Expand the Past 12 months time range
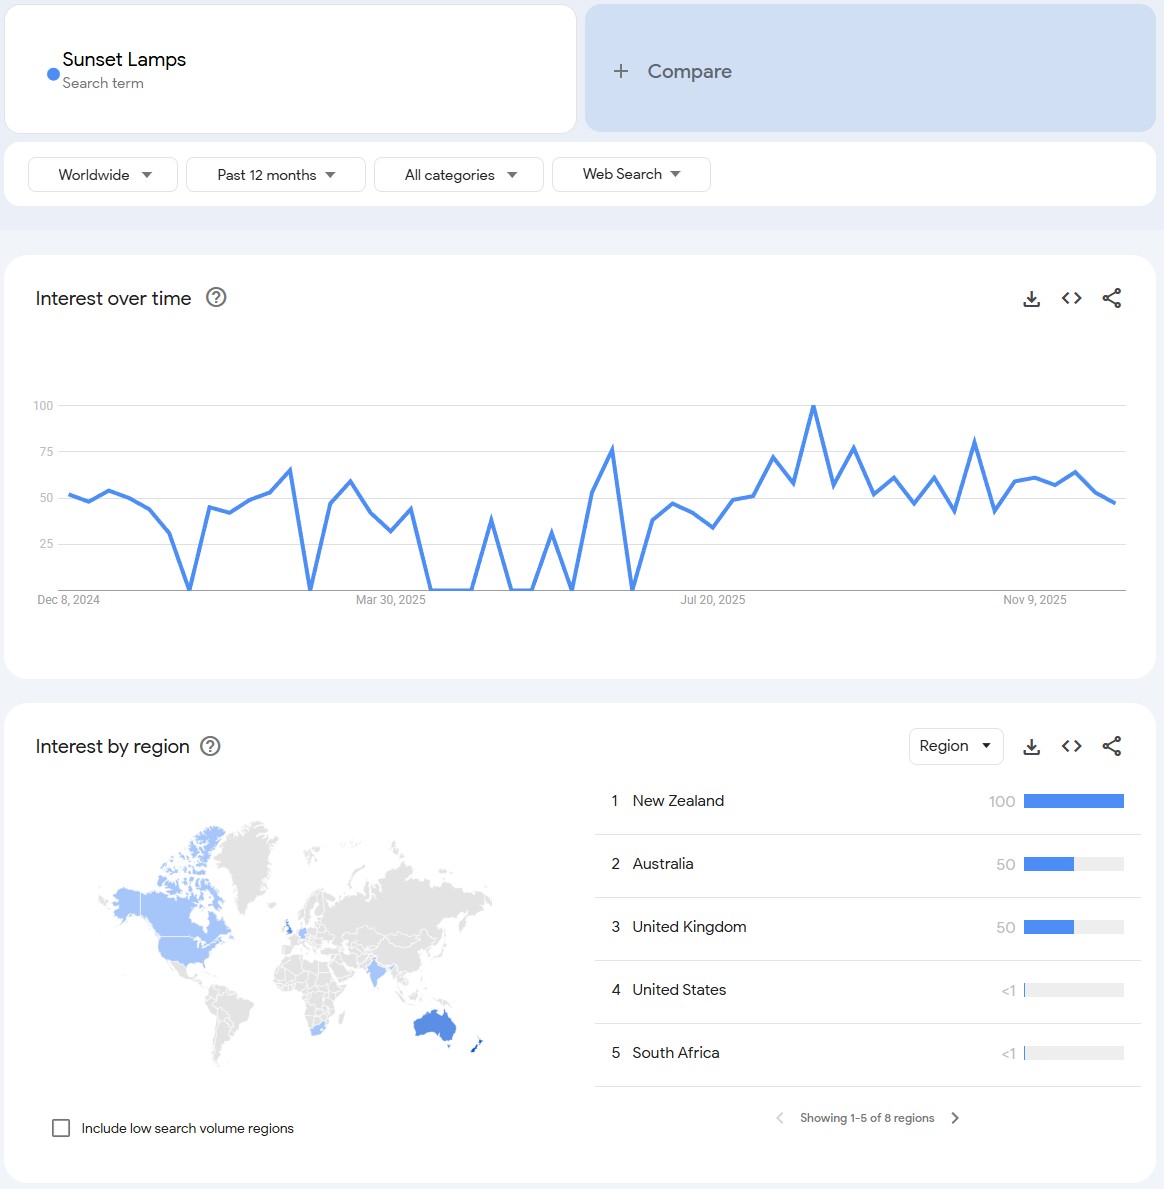 point(276,175)
